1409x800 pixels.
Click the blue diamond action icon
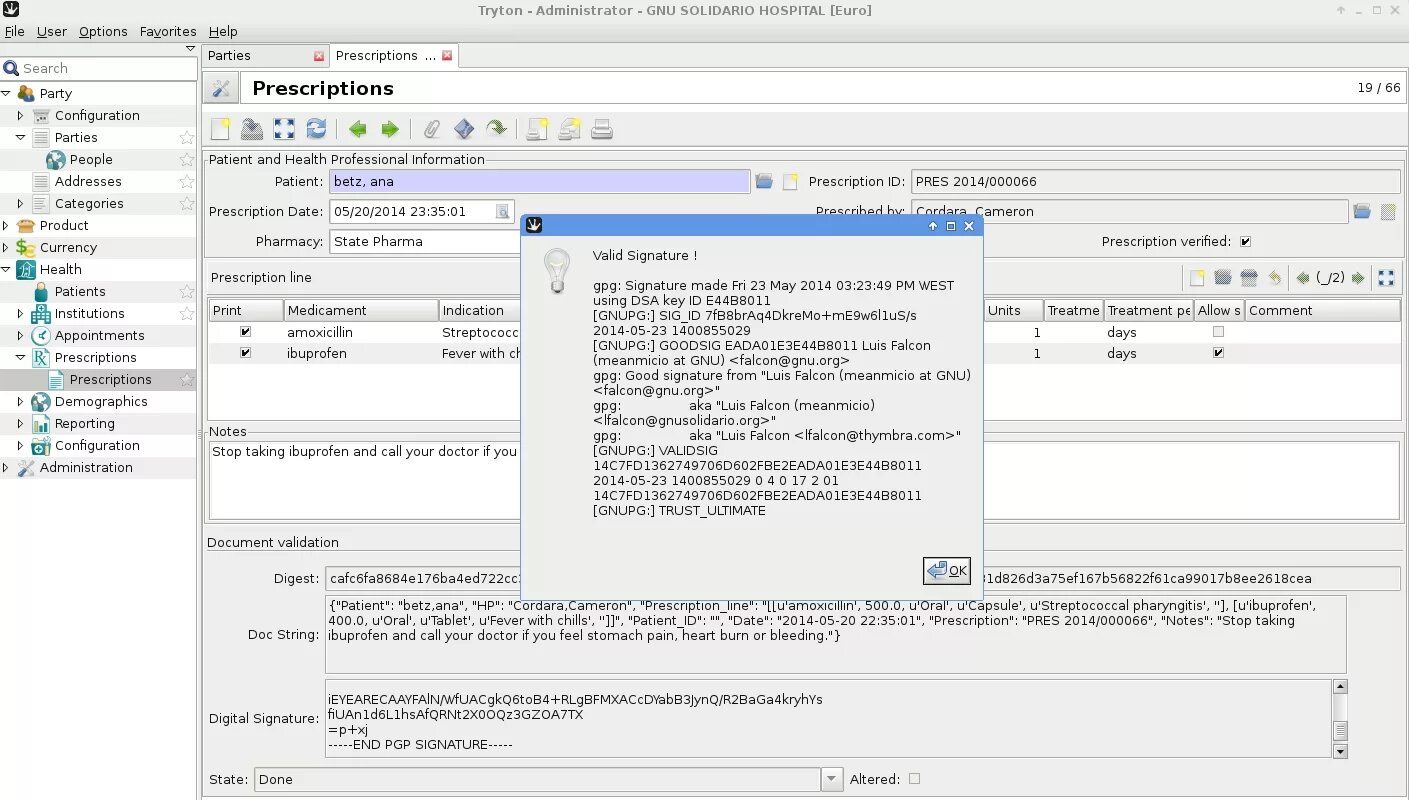point(464,129)
